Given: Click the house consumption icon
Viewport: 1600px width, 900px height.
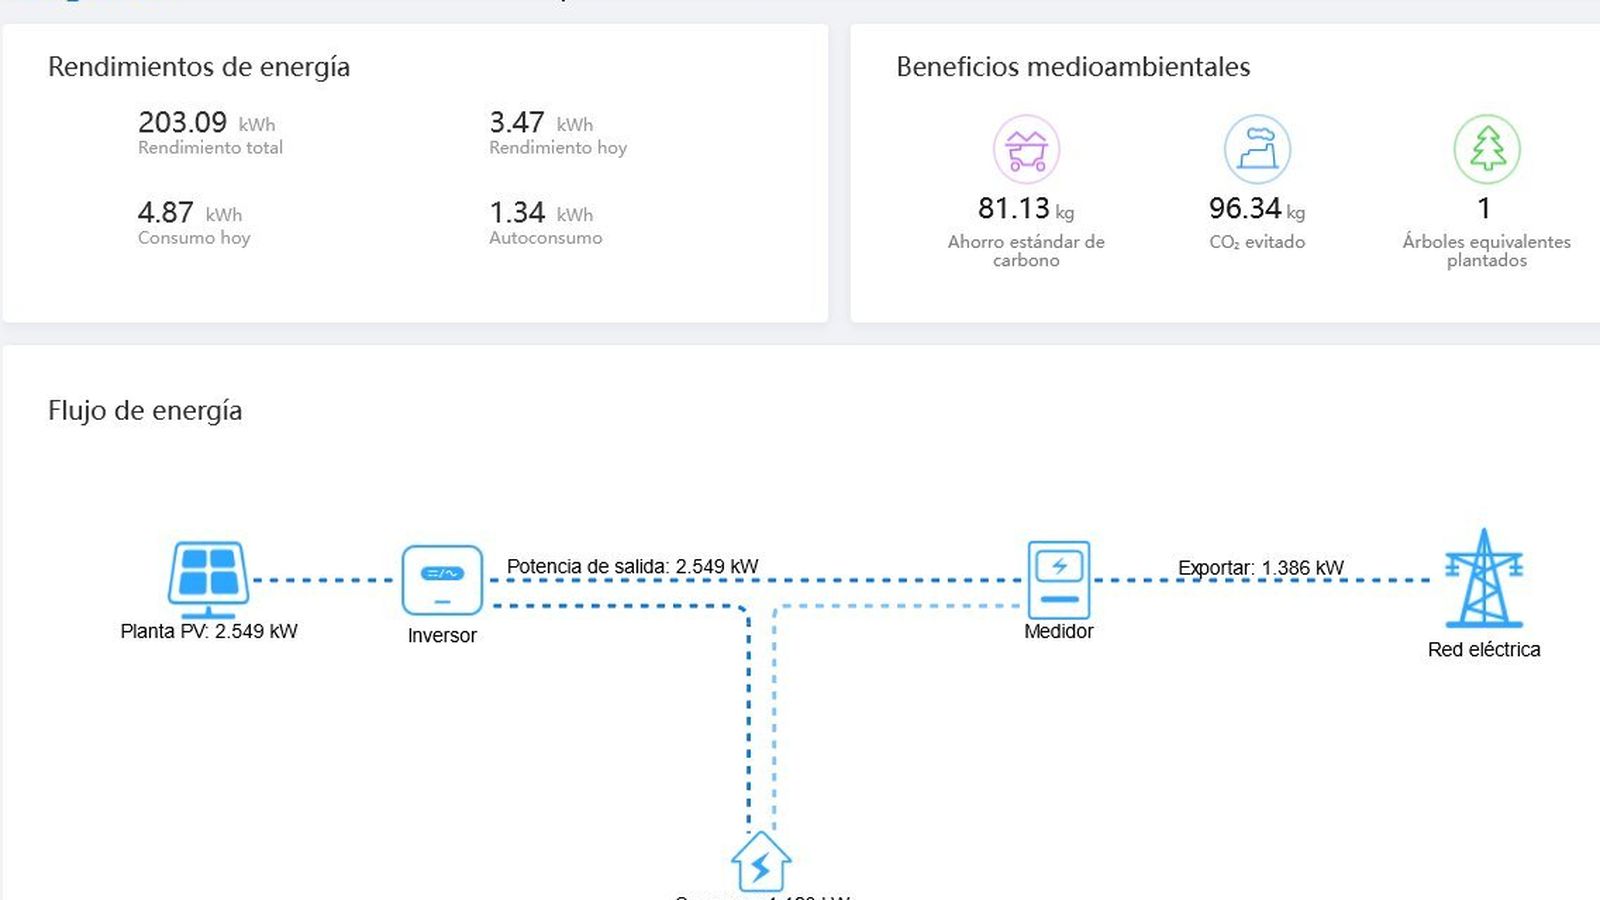Looking at the screenshot, I should (760, 862).
